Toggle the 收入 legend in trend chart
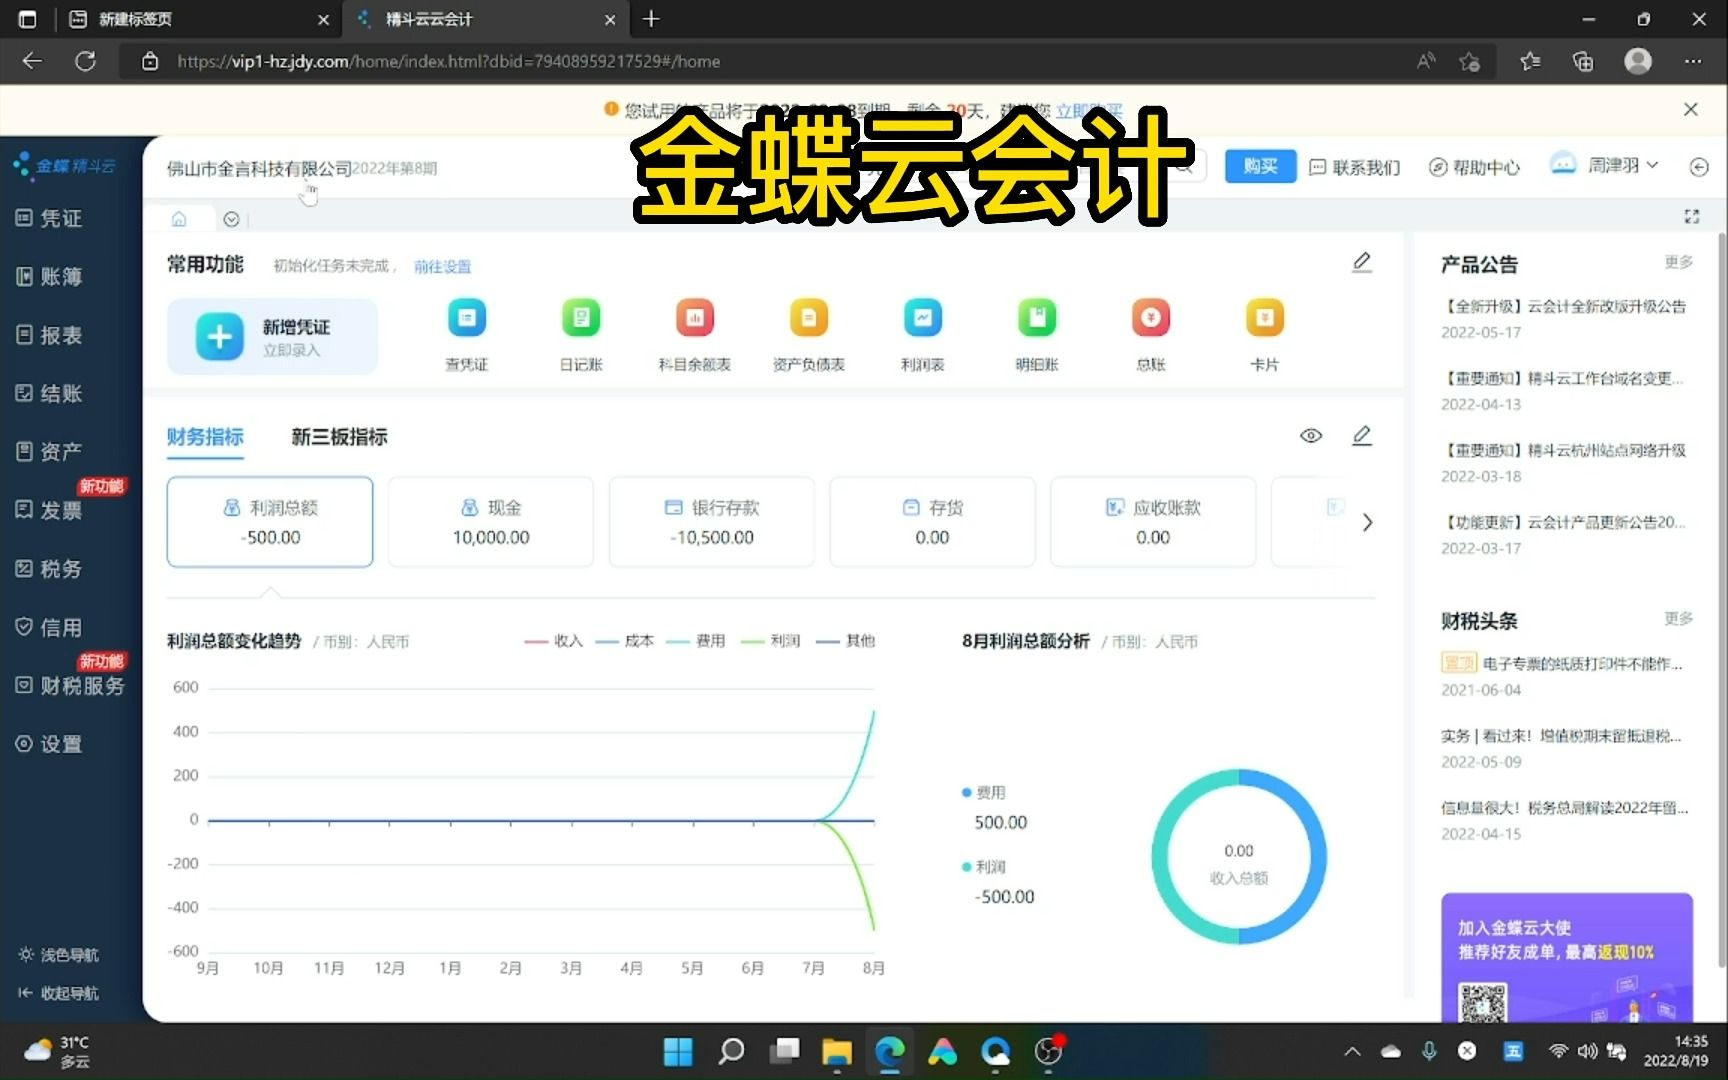1728x1080 pixels. click(554, 641)
